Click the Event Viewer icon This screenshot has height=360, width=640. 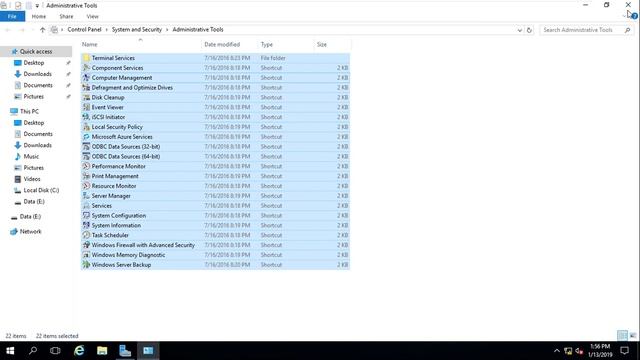tap(86, 107)
